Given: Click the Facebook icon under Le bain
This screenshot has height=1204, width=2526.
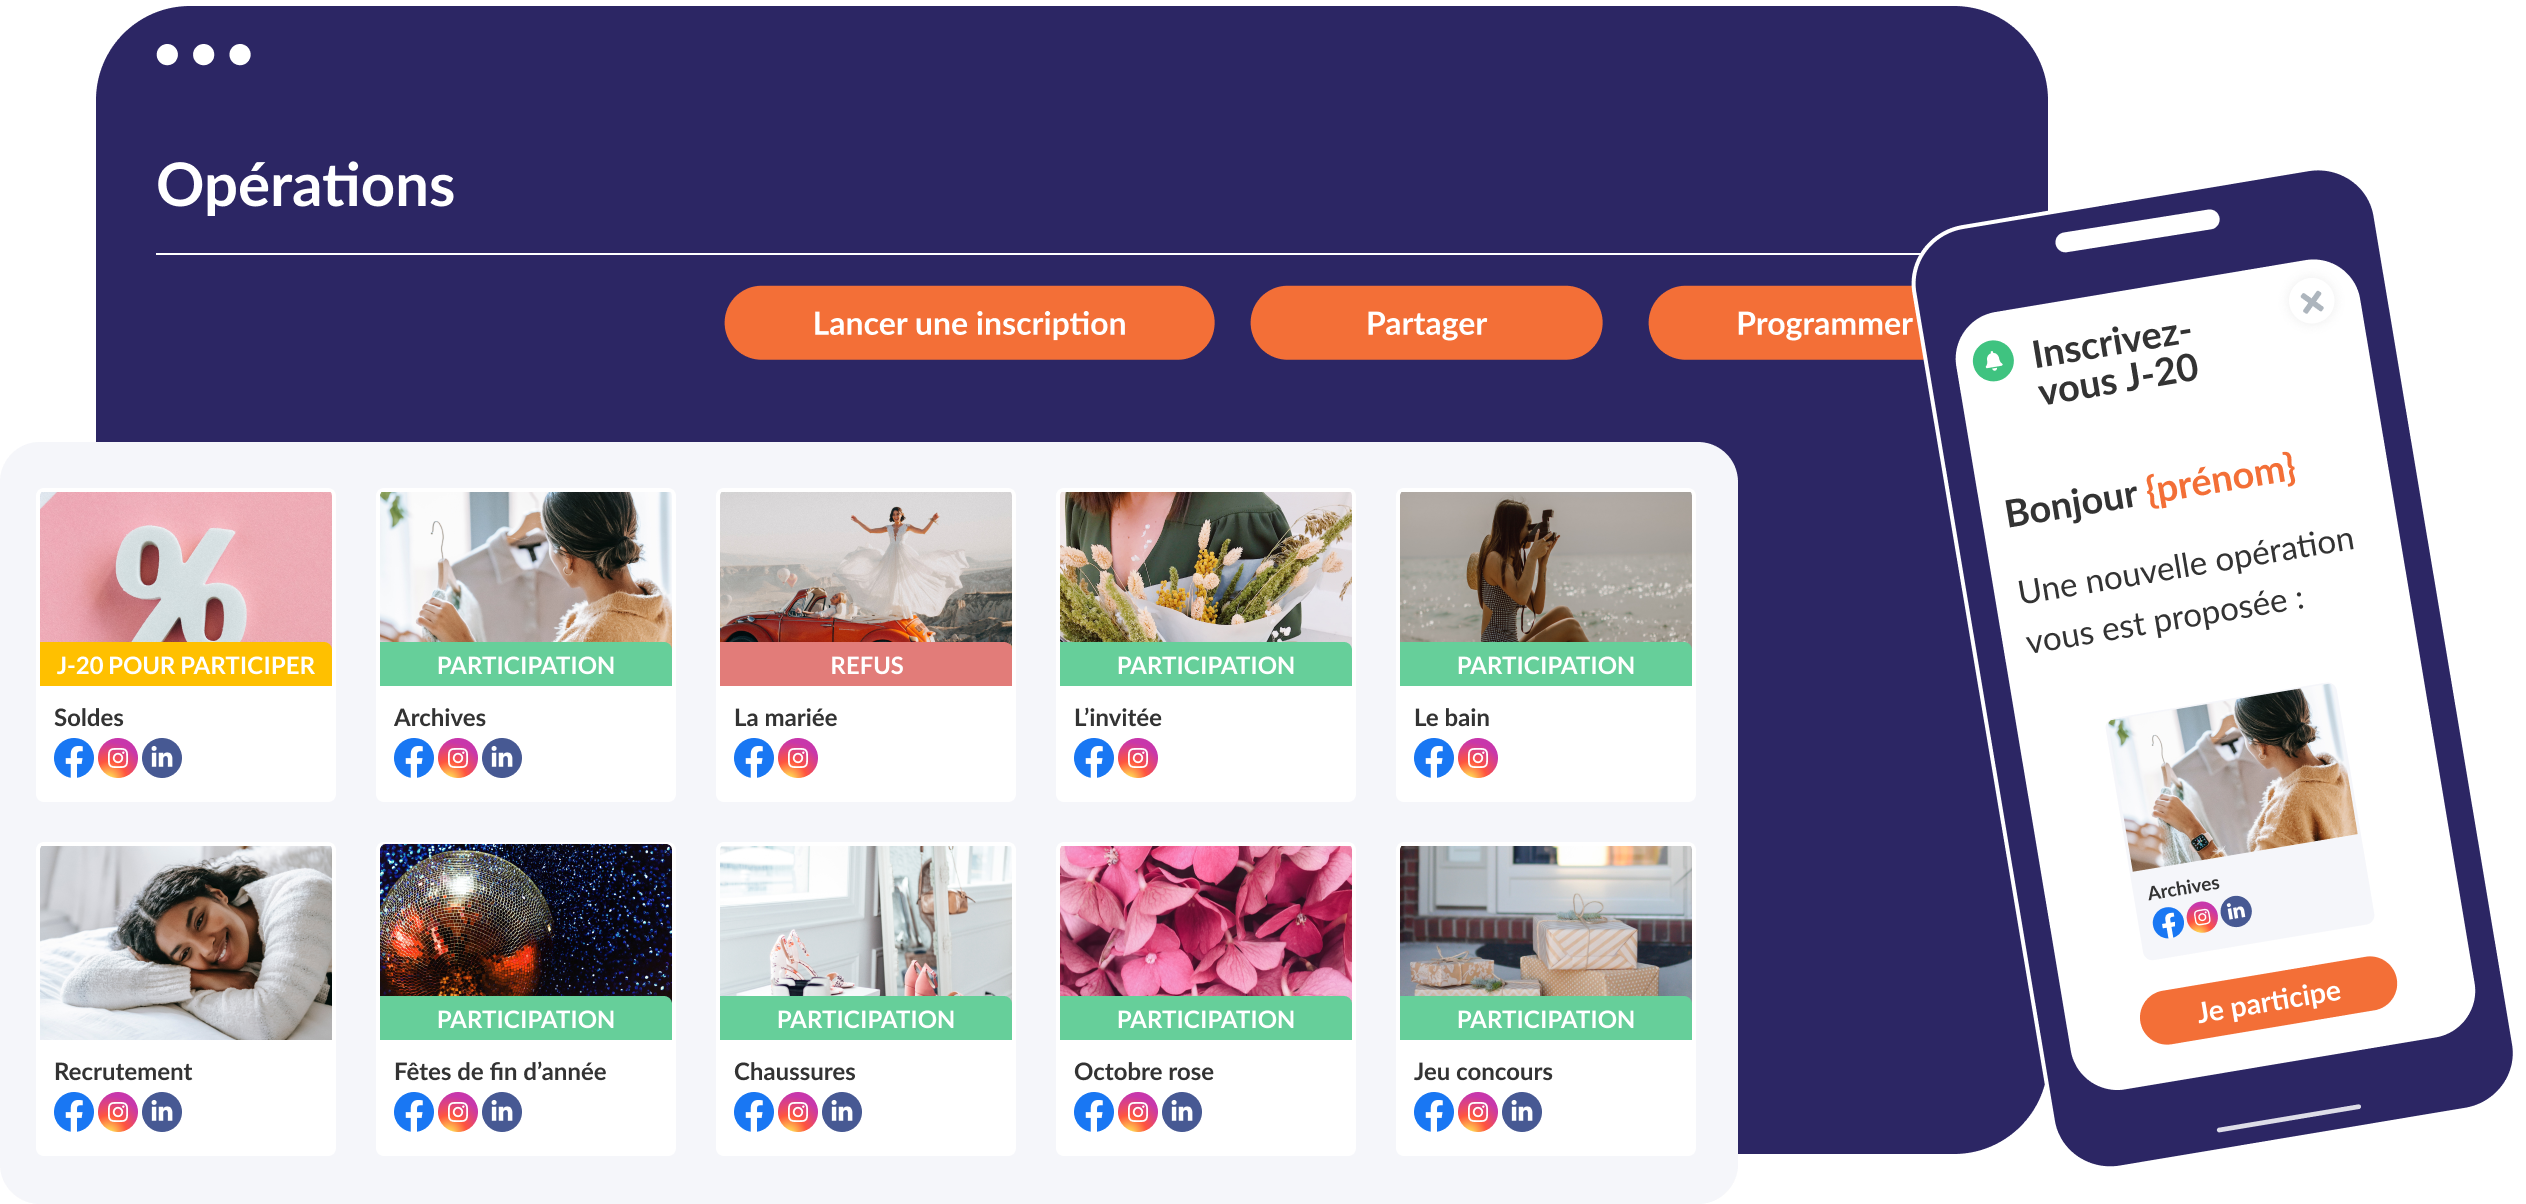Looking at the screenshot, I should [x=1434, y=758].
